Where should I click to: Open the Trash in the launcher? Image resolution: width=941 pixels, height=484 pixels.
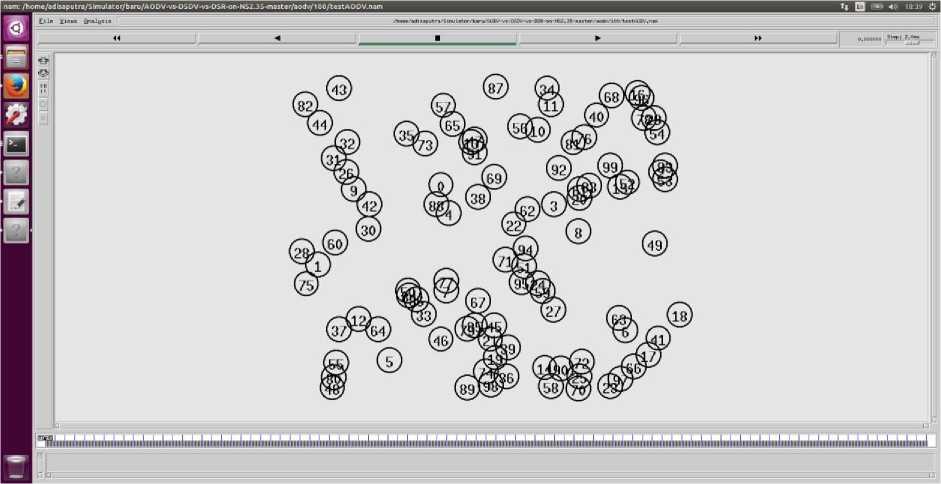16,465
